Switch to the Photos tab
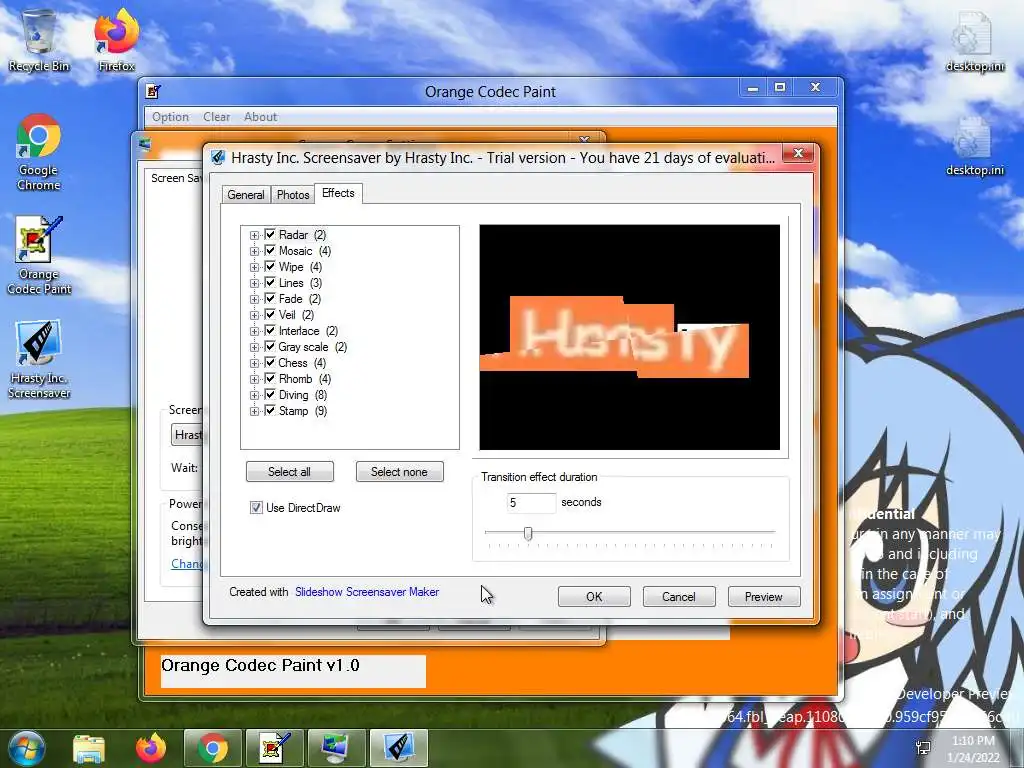The width and height of the screenshot is (1024, 768). coord(293,195)
